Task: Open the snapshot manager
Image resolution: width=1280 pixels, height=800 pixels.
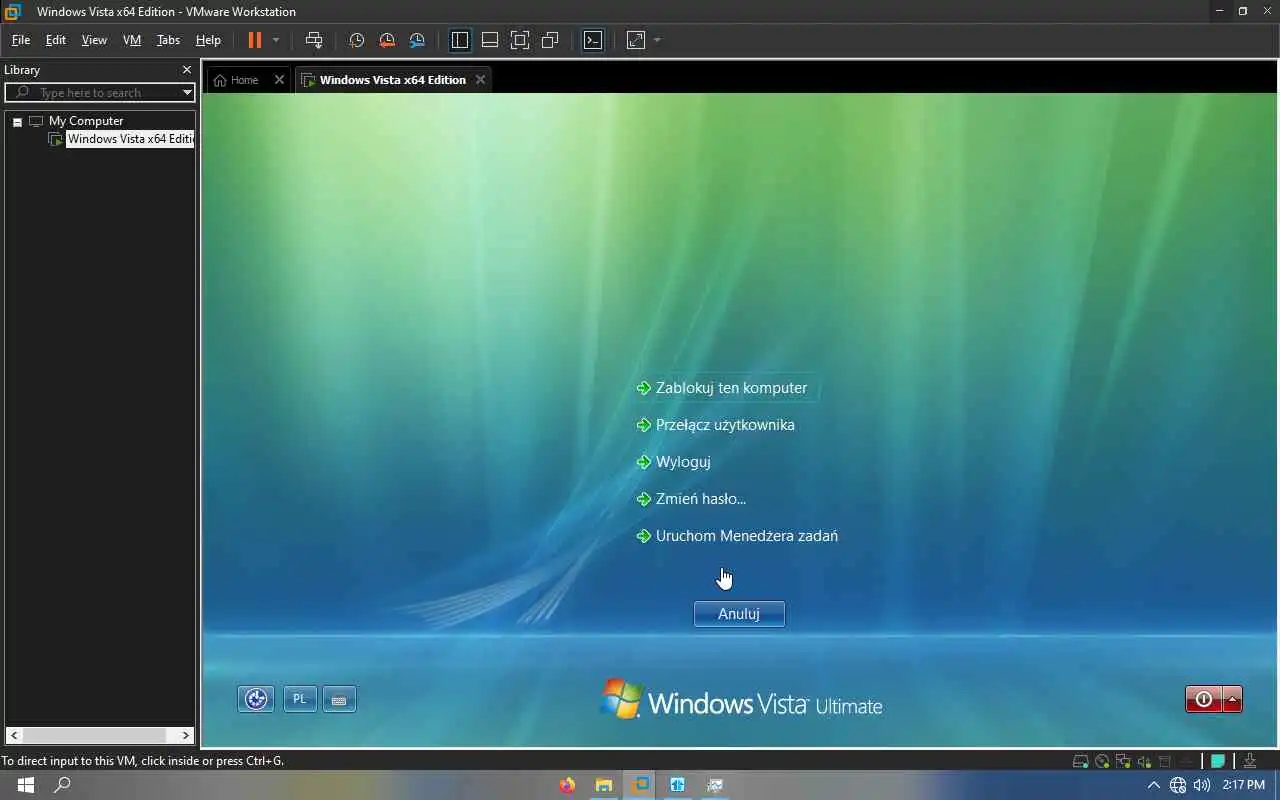Action: click(417, 40)
